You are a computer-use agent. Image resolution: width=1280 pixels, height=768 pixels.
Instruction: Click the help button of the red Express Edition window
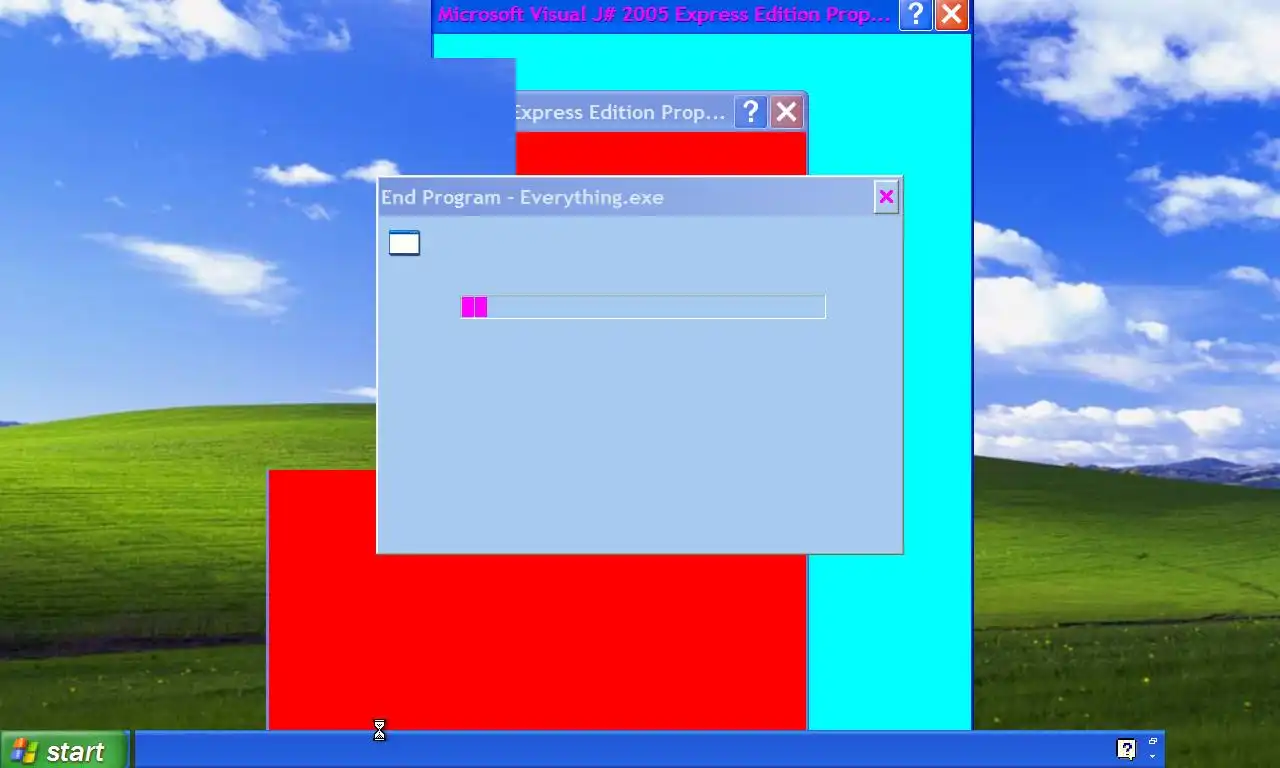(751, 112)
